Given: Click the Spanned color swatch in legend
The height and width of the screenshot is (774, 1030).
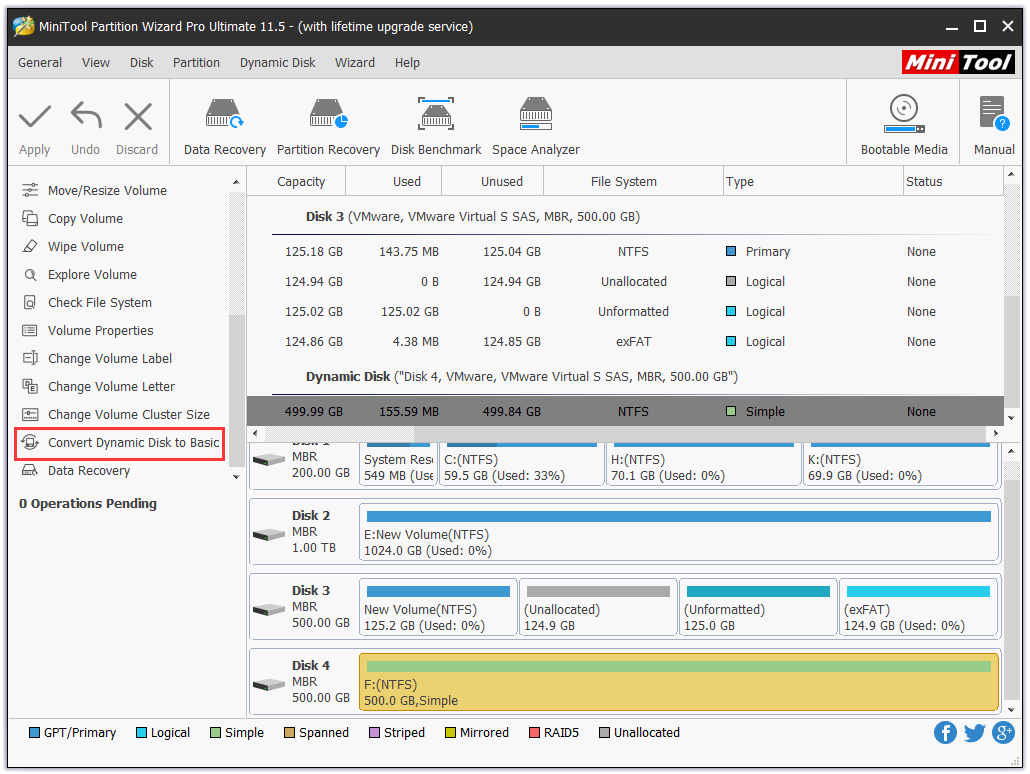Looking at the screenshot, I should [291, 733].
